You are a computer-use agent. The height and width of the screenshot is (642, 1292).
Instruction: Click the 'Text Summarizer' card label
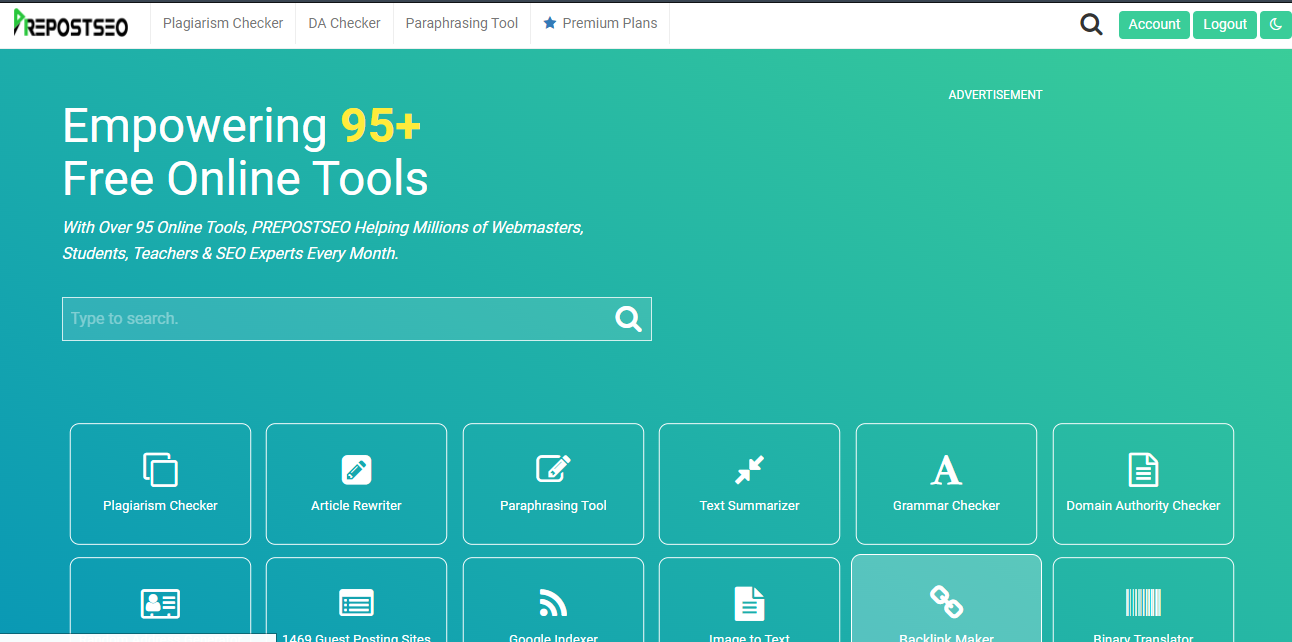click(x=749, y=506)
